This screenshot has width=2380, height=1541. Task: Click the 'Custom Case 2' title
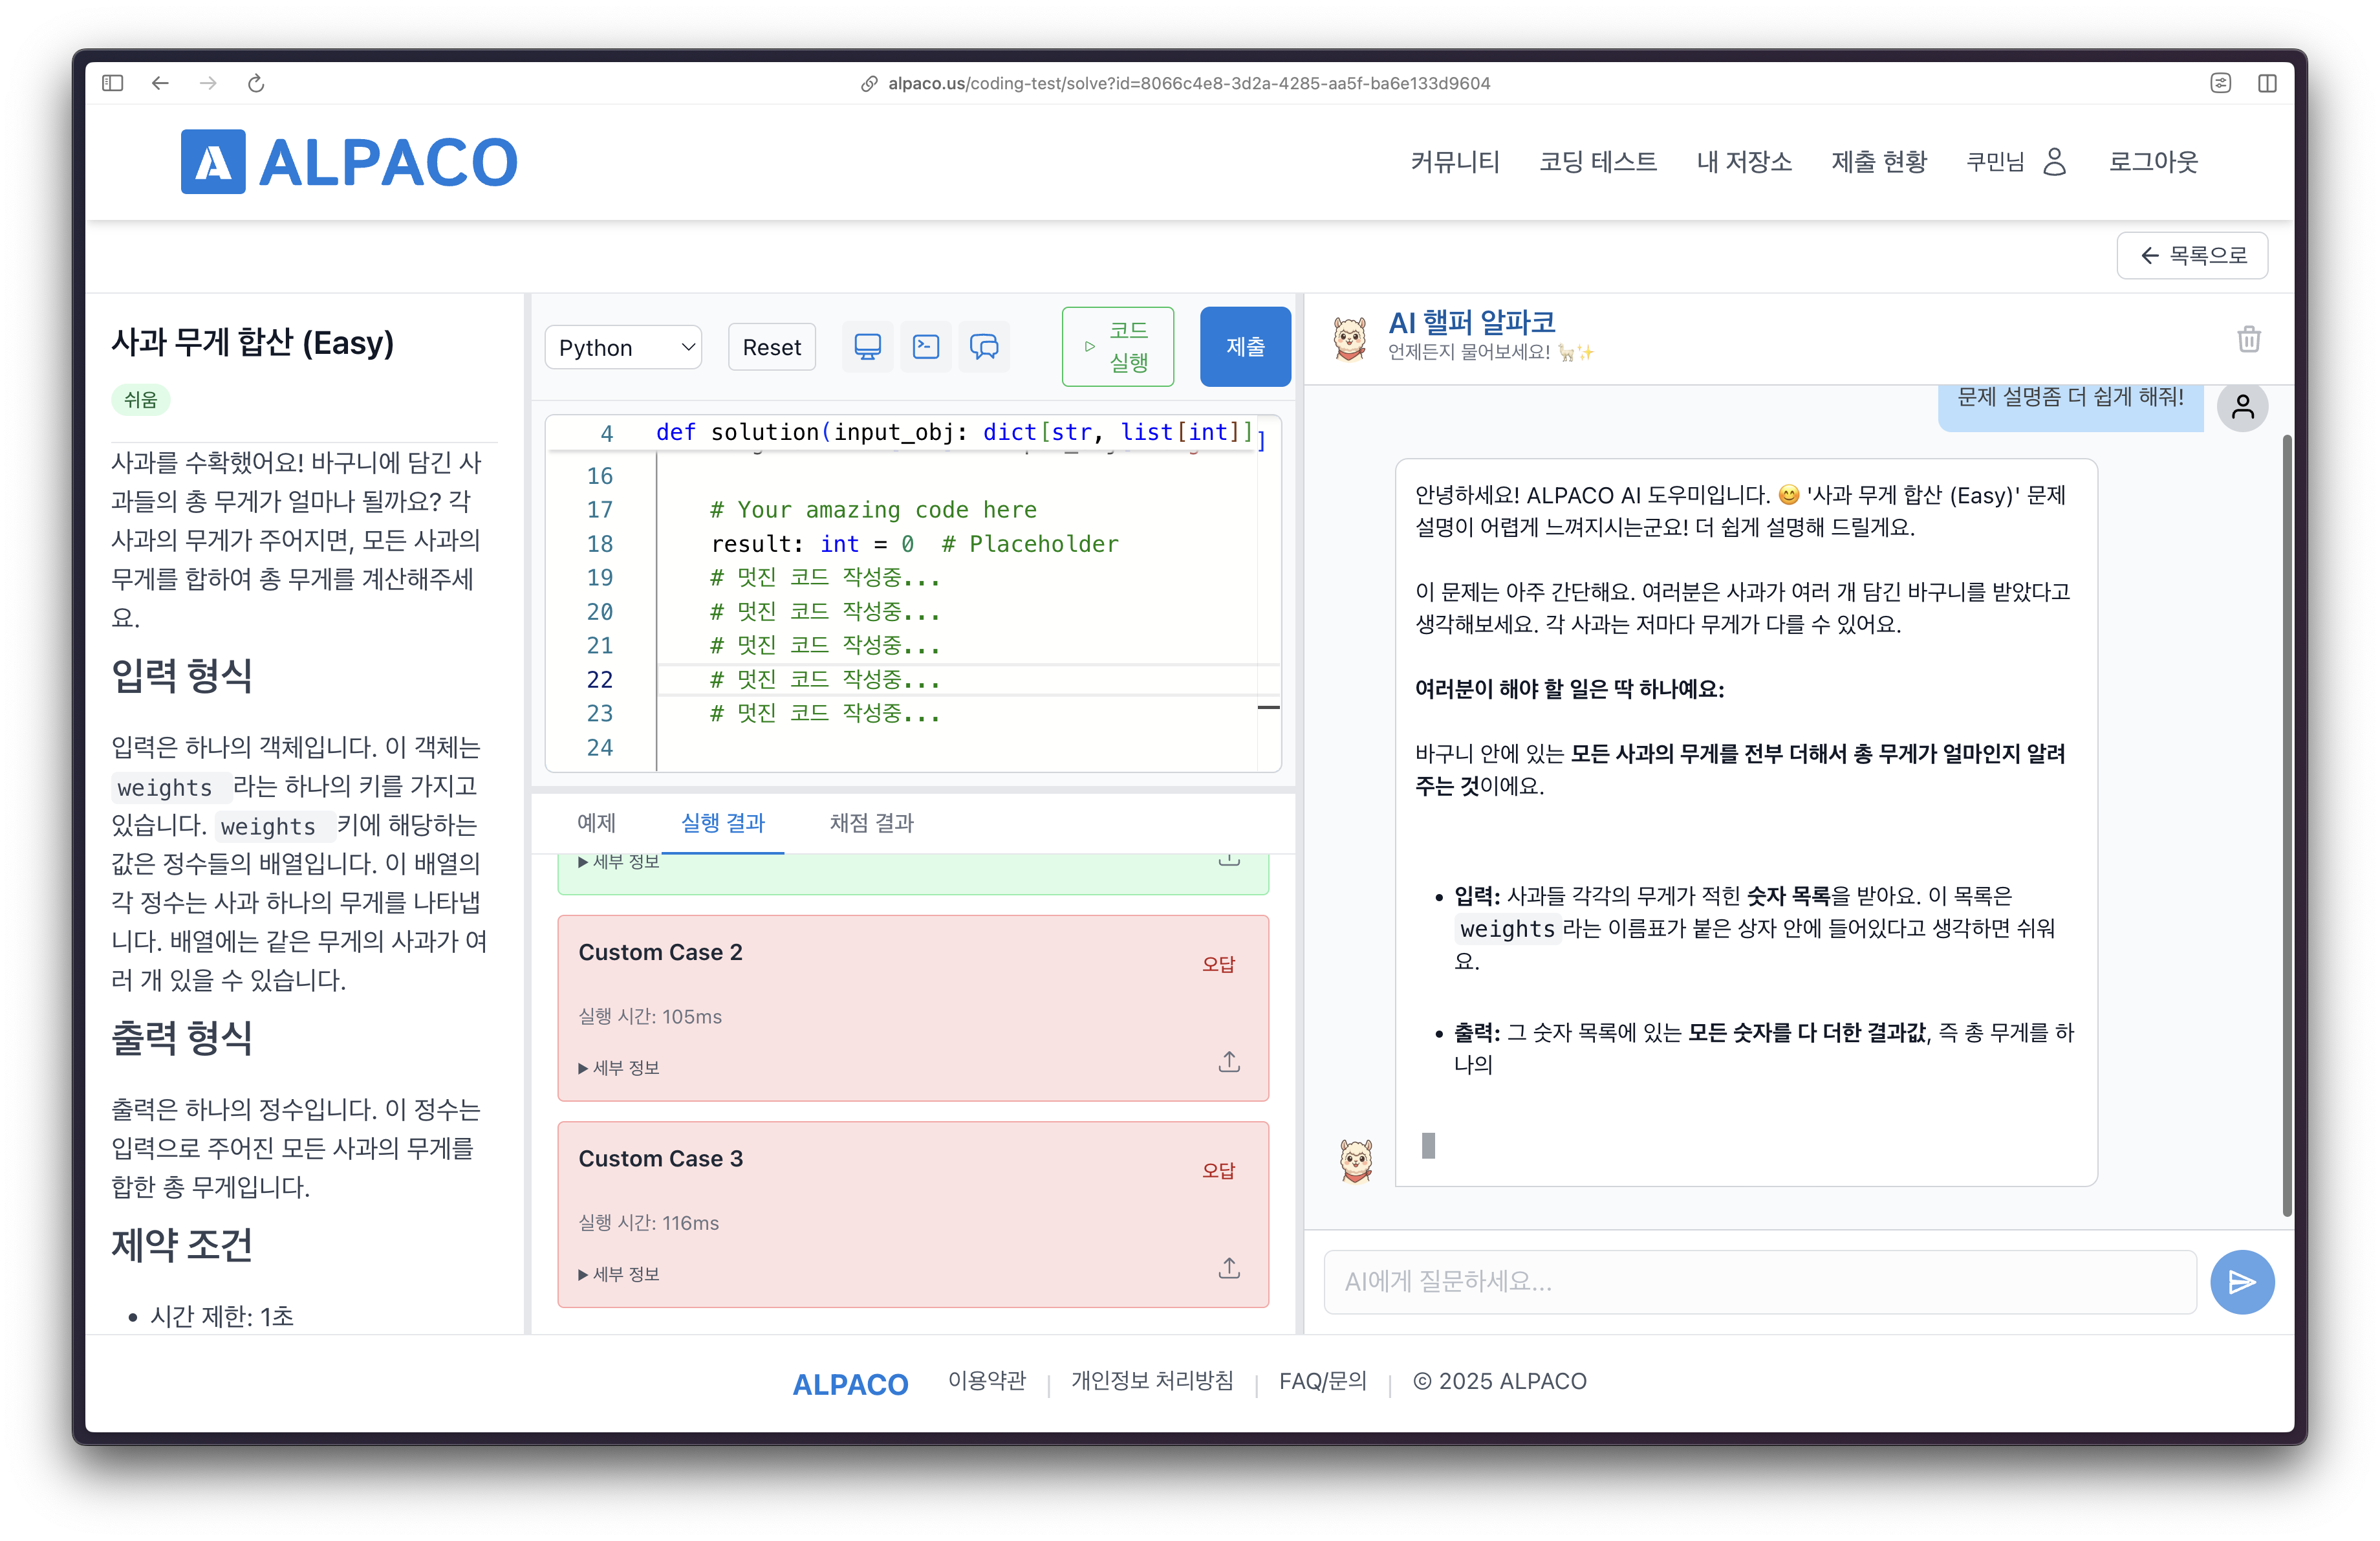[x=661, y=952]
